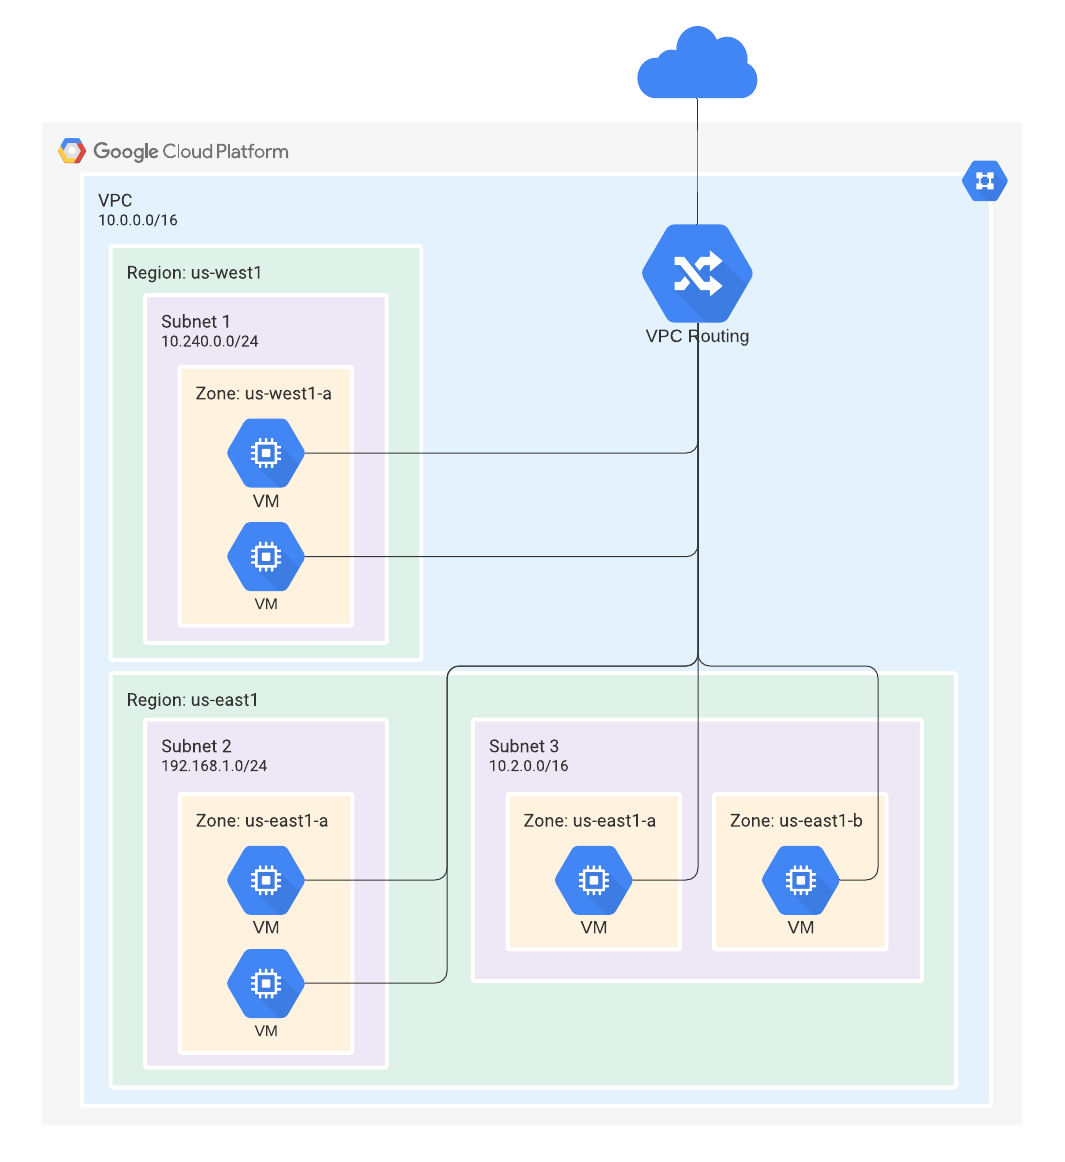Image resolution: width=1065 pixels, height=1162 pixels.
Task: Select the VM icon in Subnet 3 us-east1-a zone
Action: [593, 880]
